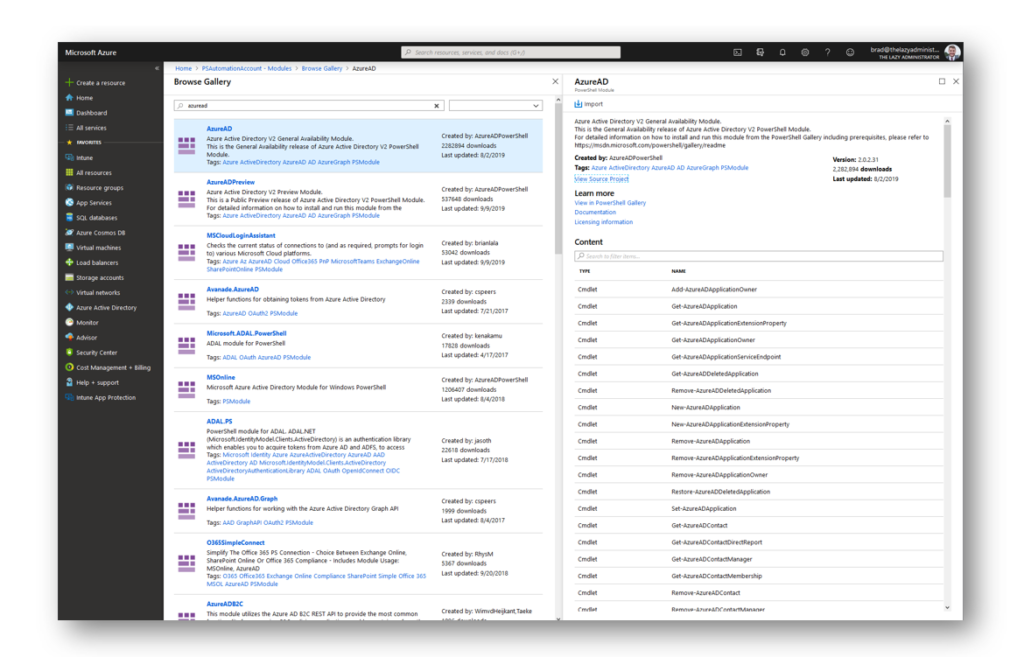Click the Browse Gallery list scrollbar
1024x657 pixels.
pyautogui.click(x=558, y=176)
